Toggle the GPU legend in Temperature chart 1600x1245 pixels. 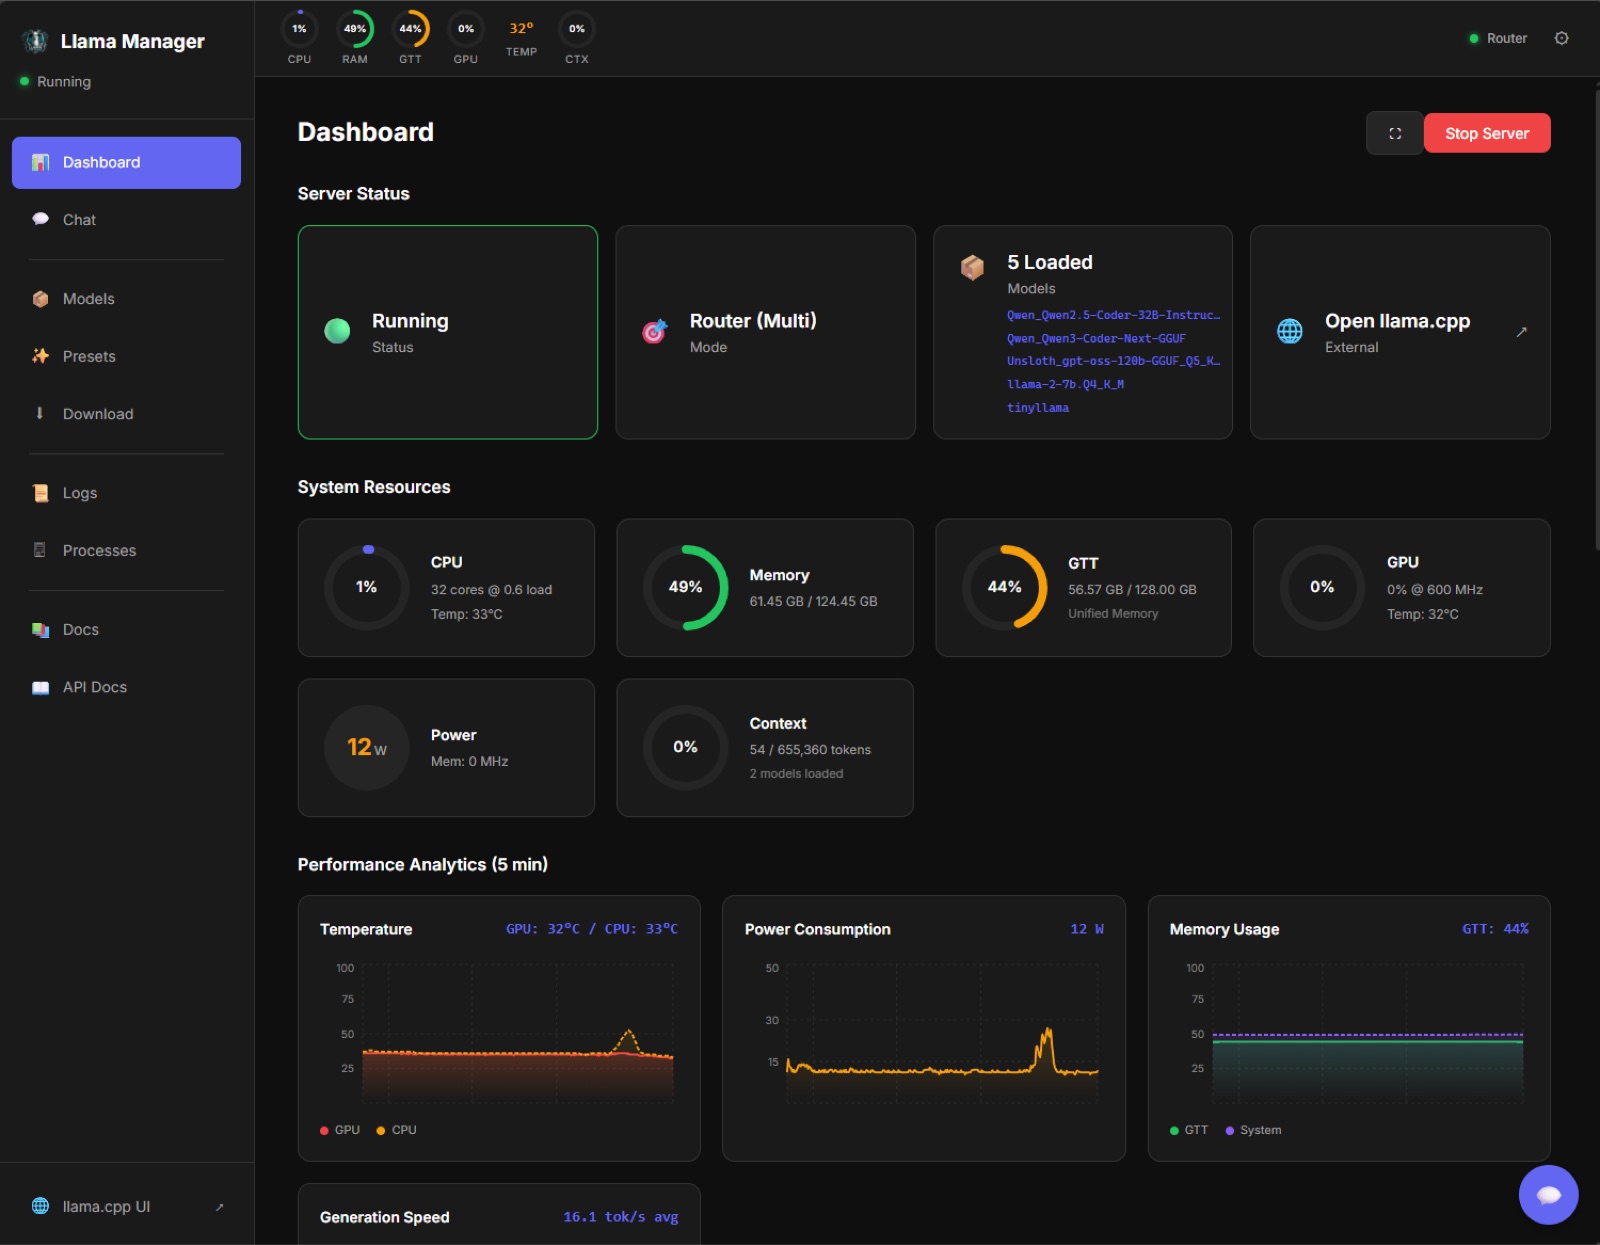340,1130
